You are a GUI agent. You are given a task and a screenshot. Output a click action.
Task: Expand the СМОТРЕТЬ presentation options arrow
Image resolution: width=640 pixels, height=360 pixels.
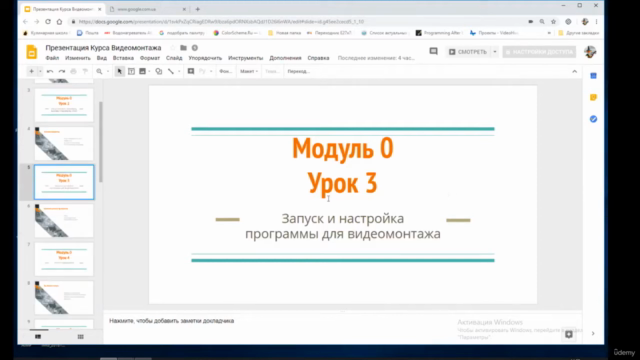(495, 52)
